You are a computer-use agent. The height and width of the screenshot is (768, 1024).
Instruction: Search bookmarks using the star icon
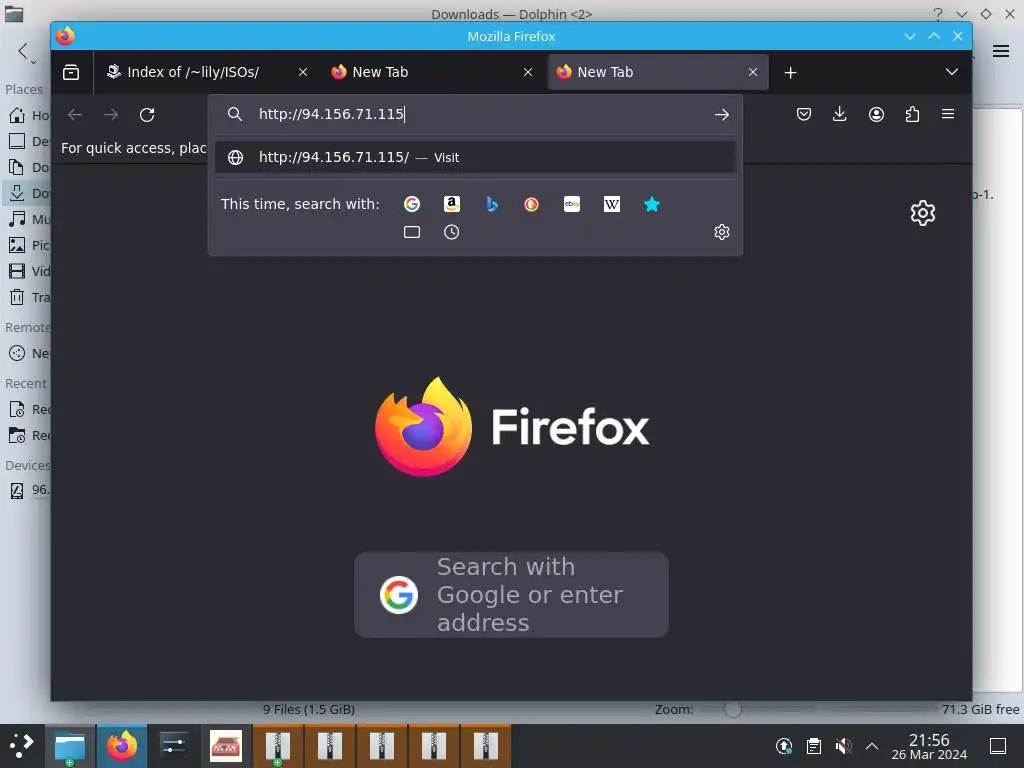pos(652,204)
